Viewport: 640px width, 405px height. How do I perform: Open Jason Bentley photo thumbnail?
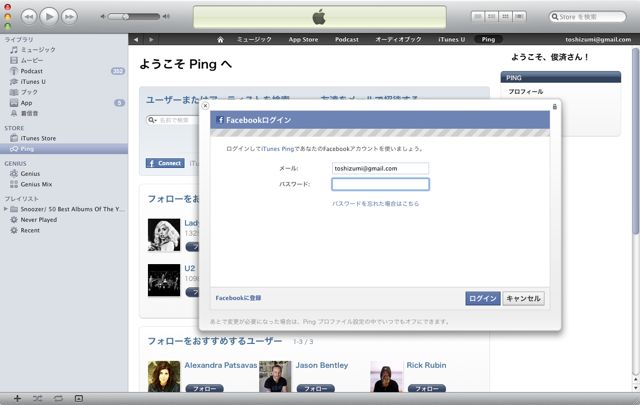click(x=275, y=376)
